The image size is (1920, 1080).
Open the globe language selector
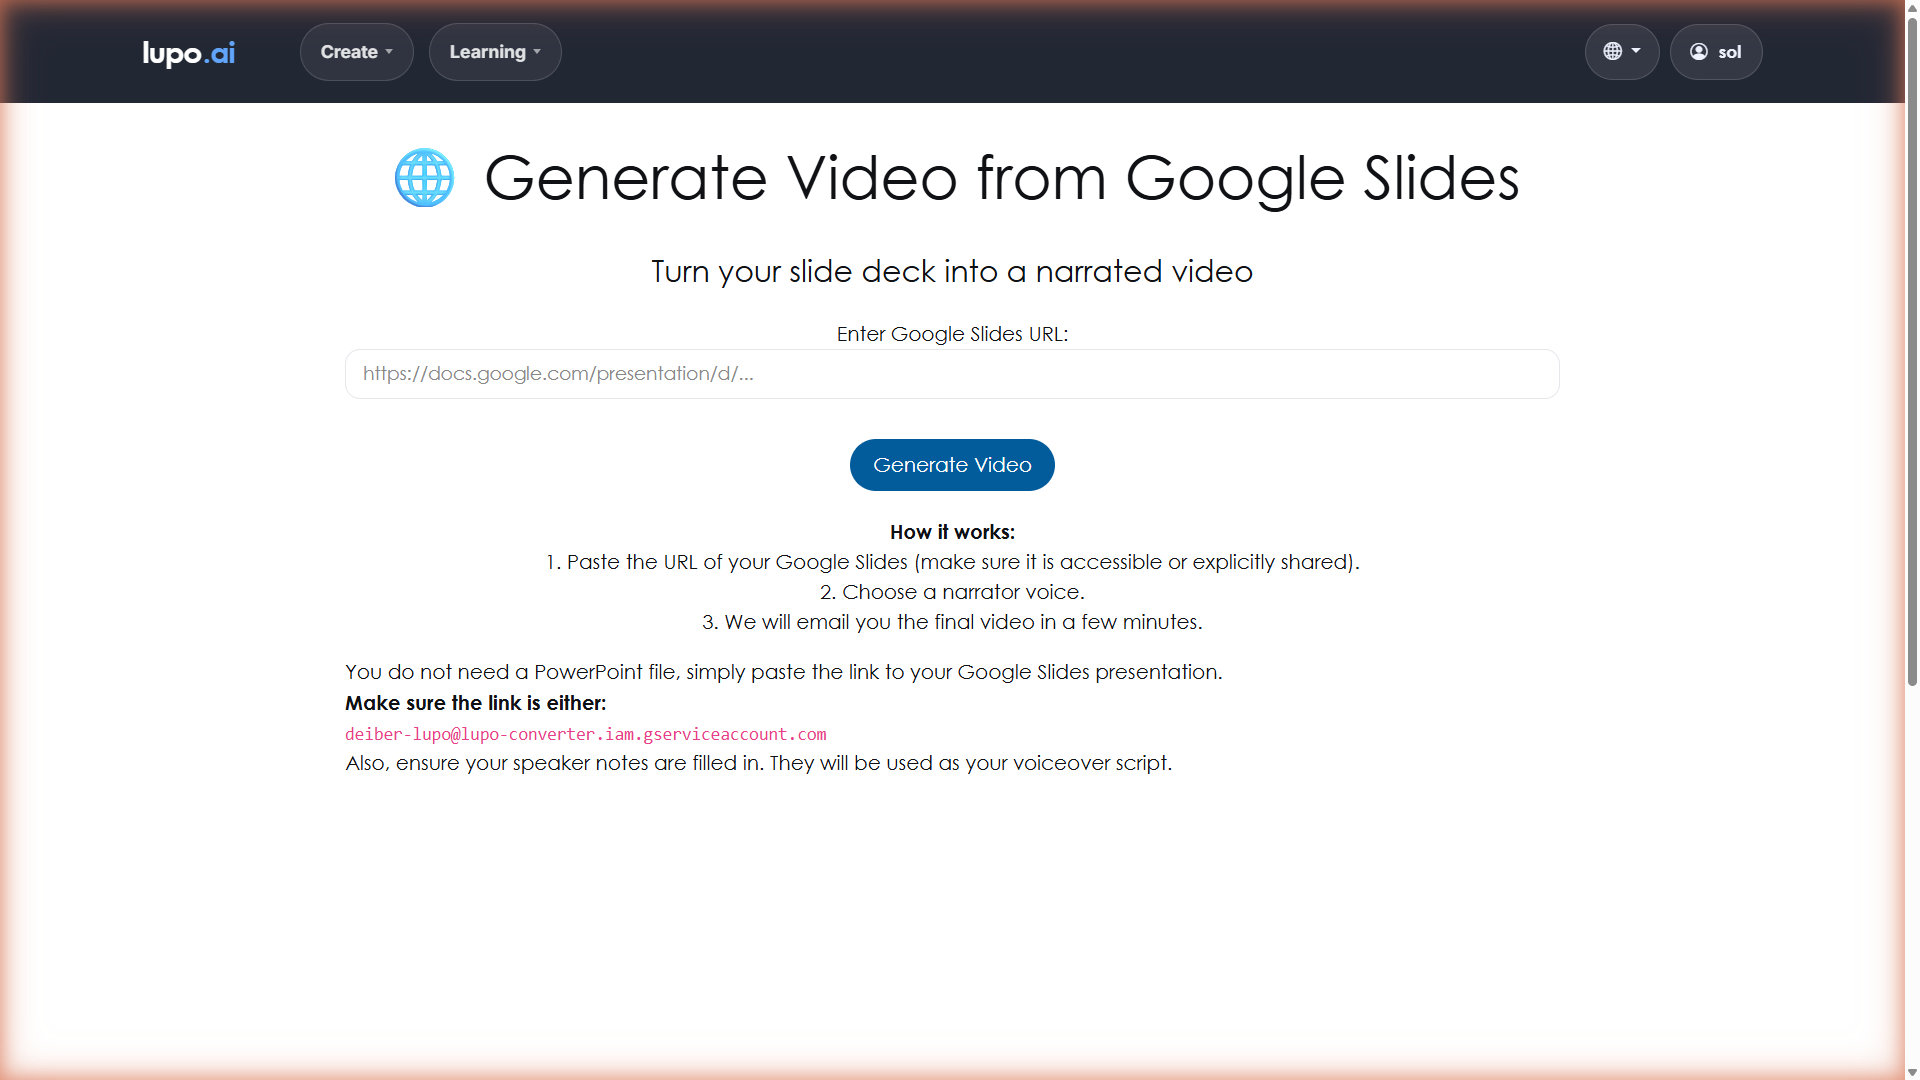(x=1622, y=52)
